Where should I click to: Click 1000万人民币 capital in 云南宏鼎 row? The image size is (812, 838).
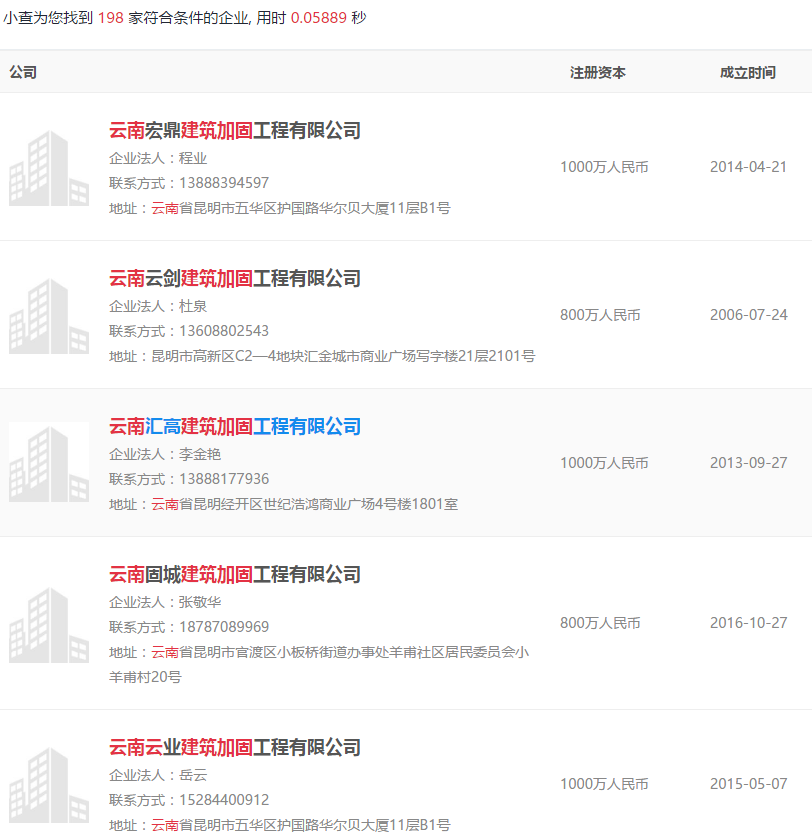(x=604, y=167)
